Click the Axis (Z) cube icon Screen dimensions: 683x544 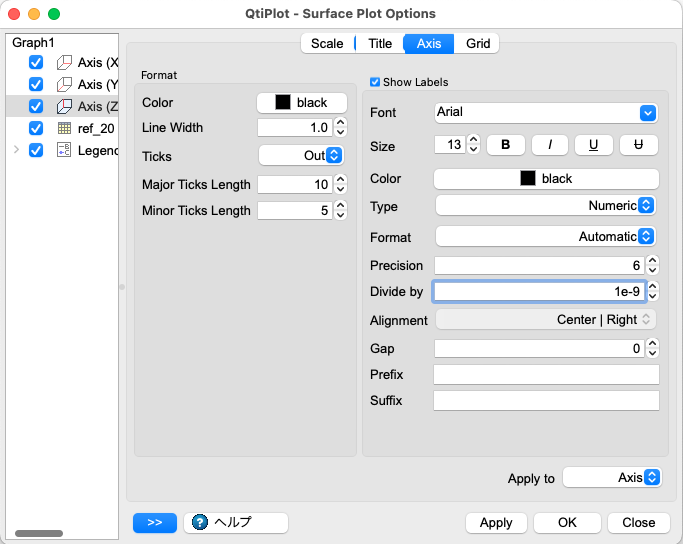point(64,106)
